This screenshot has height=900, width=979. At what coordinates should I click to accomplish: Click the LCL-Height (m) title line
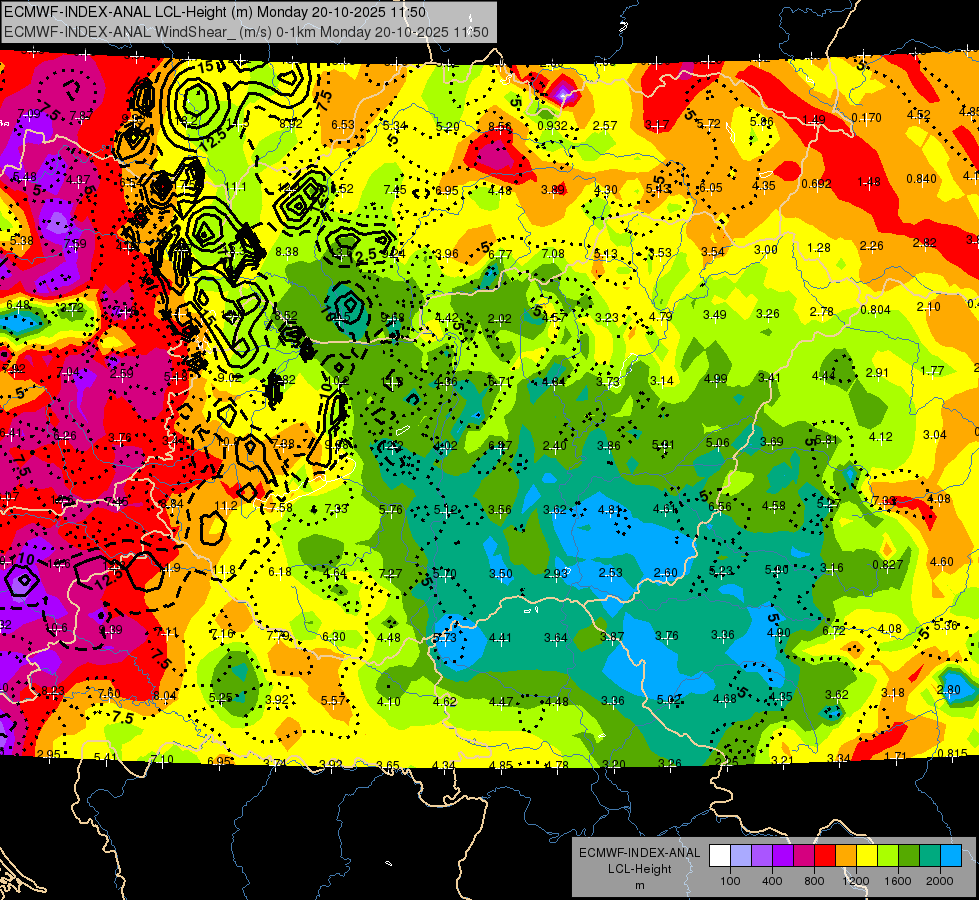(215, 12)
